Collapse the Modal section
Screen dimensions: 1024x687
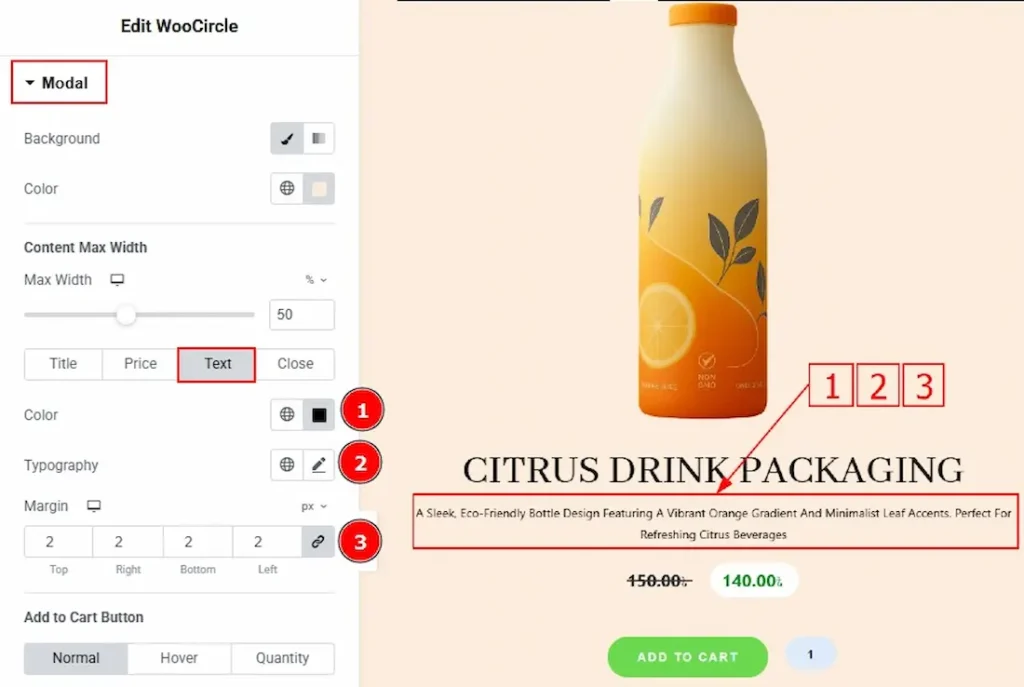[57, 83]
